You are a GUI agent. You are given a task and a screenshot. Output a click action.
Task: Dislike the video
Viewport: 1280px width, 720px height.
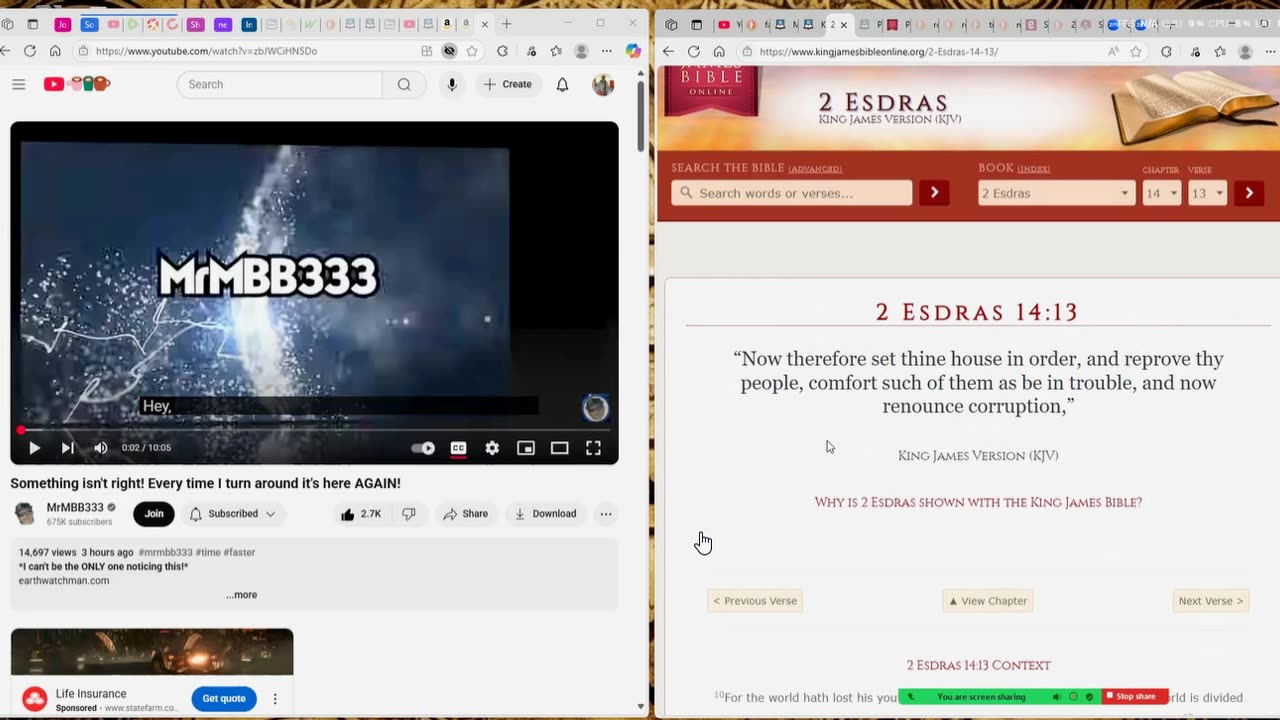408,514
